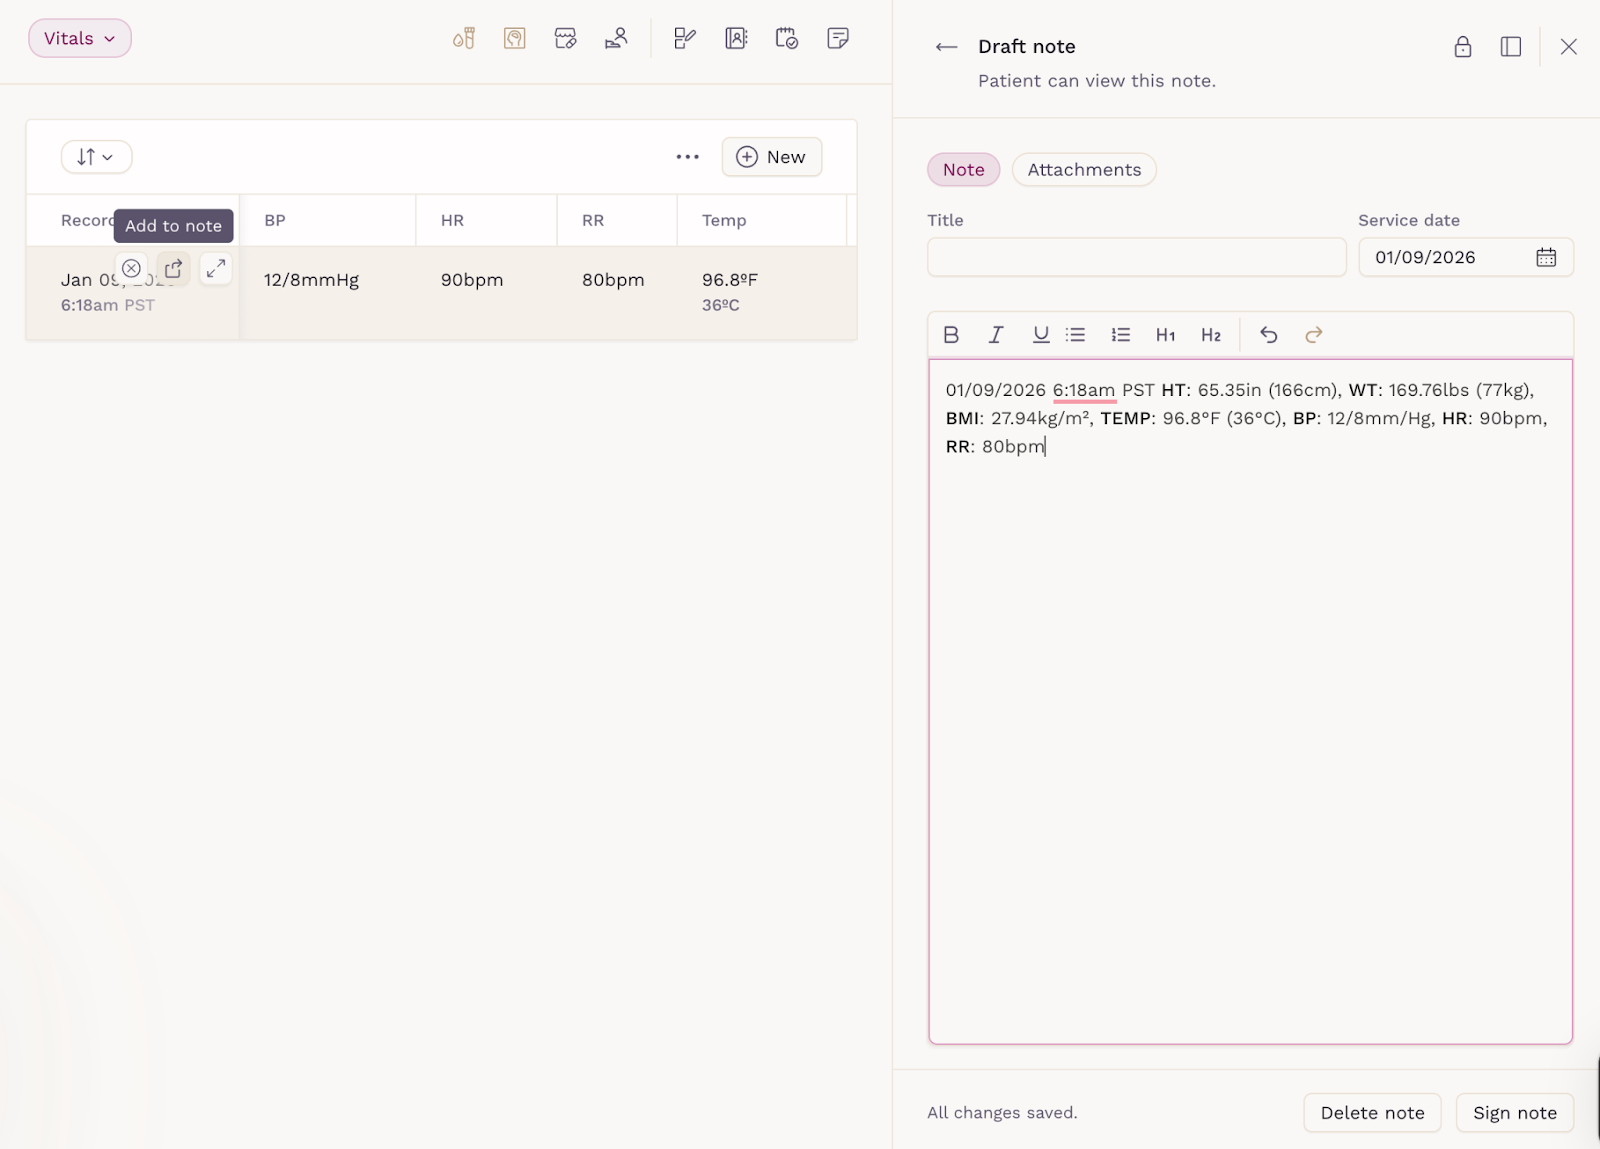Insert a bulleted list

click(1076, 335)
